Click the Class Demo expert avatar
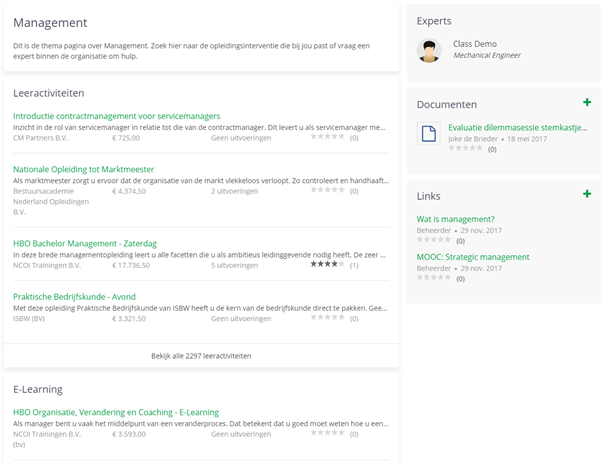This screenshot has height=463, width=605. (429, 50)
